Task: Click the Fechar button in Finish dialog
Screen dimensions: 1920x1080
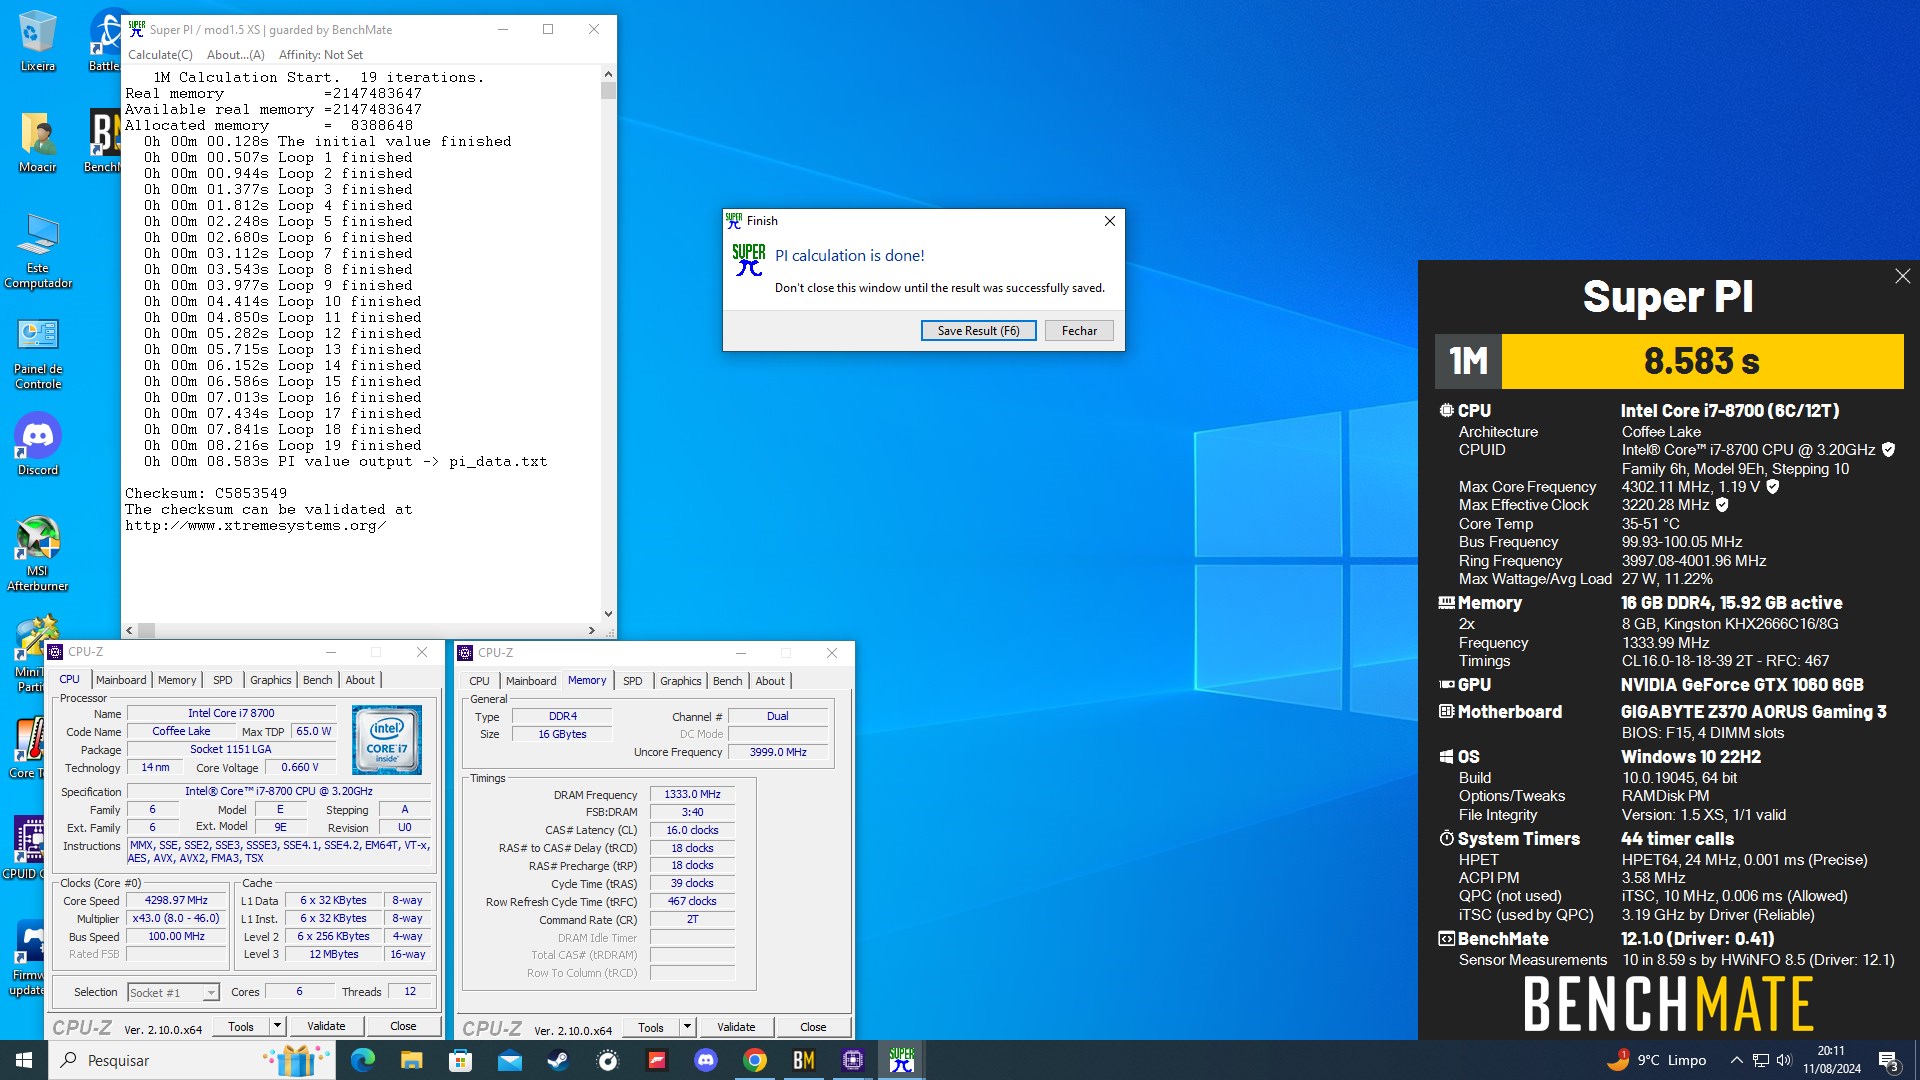Action: tap(1079, 331)
